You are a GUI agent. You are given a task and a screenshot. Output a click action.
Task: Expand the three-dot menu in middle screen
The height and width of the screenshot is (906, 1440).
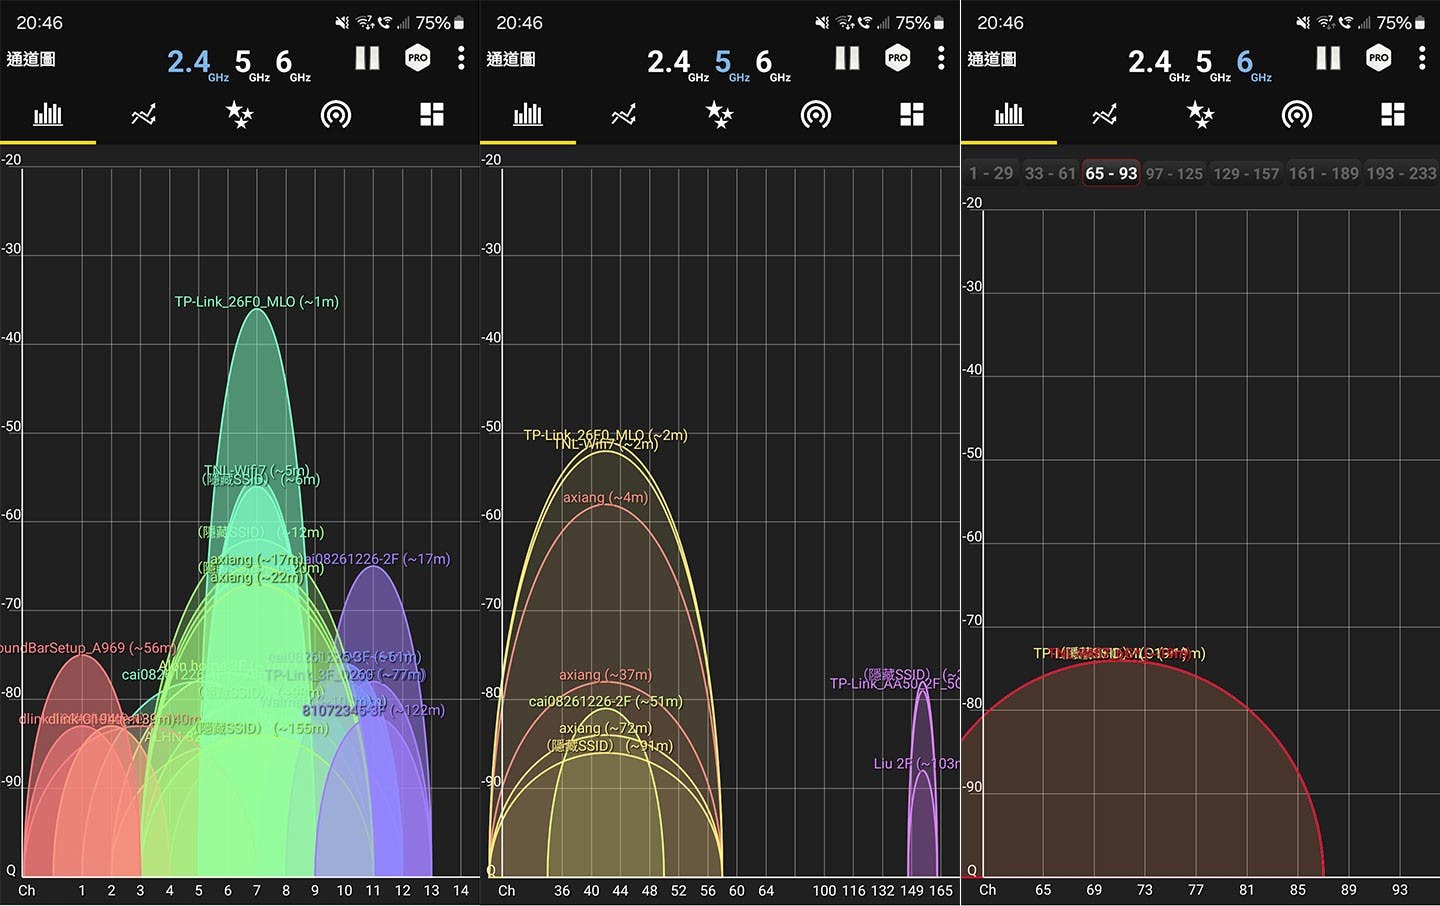941,58
